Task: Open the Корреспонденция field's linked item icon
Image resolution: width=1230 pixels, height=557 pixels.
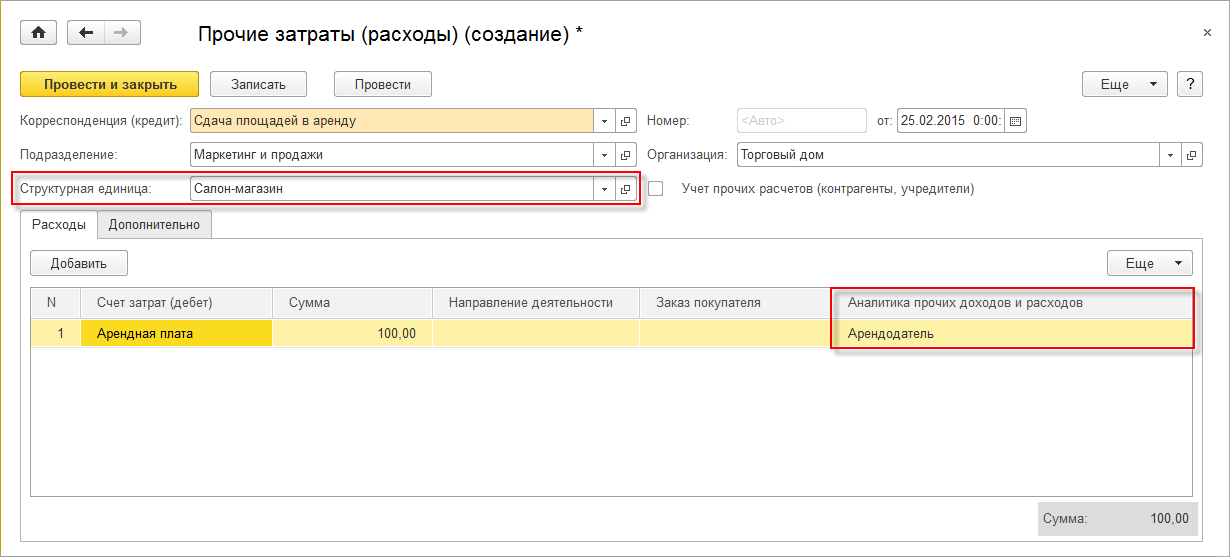Action: pyautogui.click(x=627, y=121)
